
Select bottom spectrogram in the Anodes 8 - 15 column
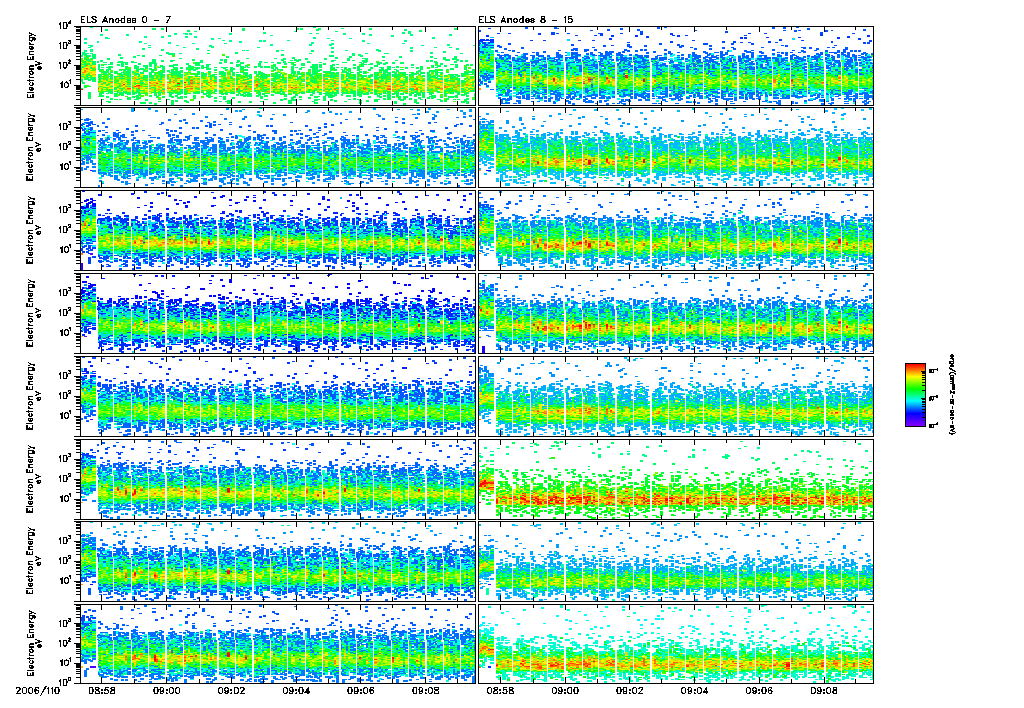click(x=676, y=643)
